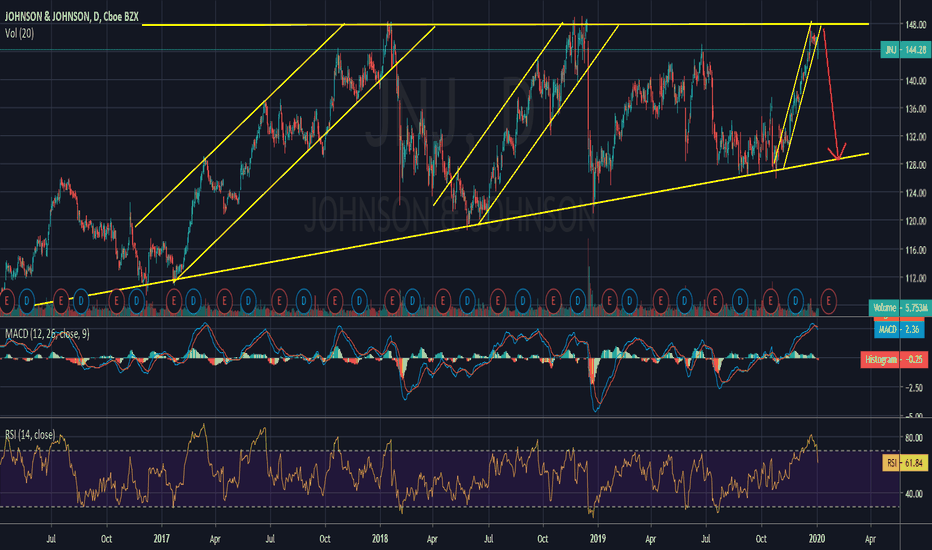The image size is (932, 550).
Task: Click the 2020 time axis label
Action: [817, 539]
